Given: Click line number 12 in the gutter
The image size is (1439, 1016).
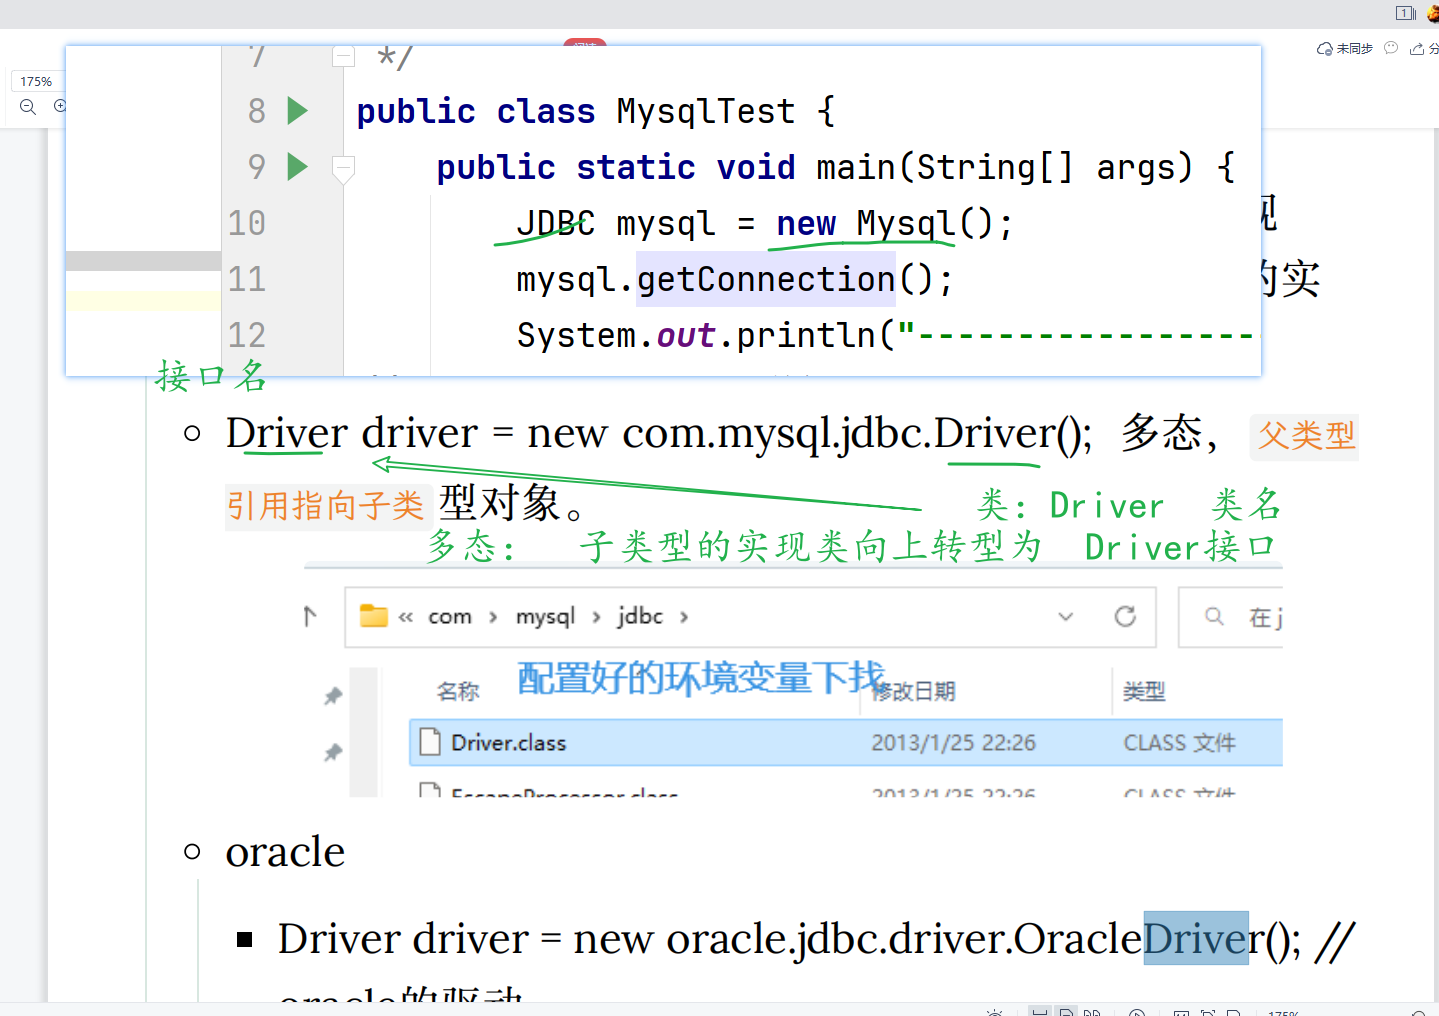Looking at the screenshot, I should pyautogui.click(x=246, y=335).
